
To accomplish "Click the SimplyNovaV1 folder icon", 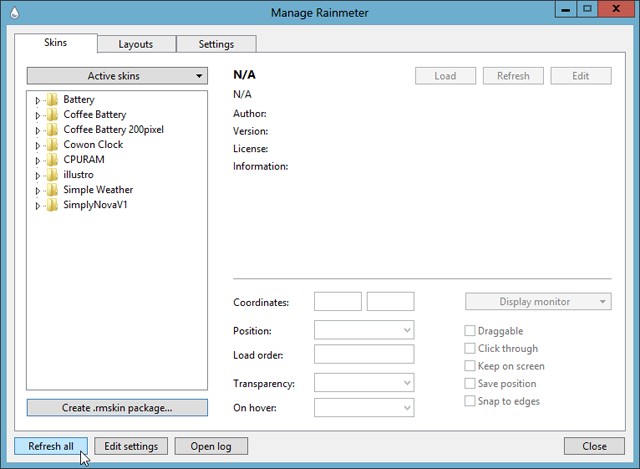I will click(x=52, y=204).
